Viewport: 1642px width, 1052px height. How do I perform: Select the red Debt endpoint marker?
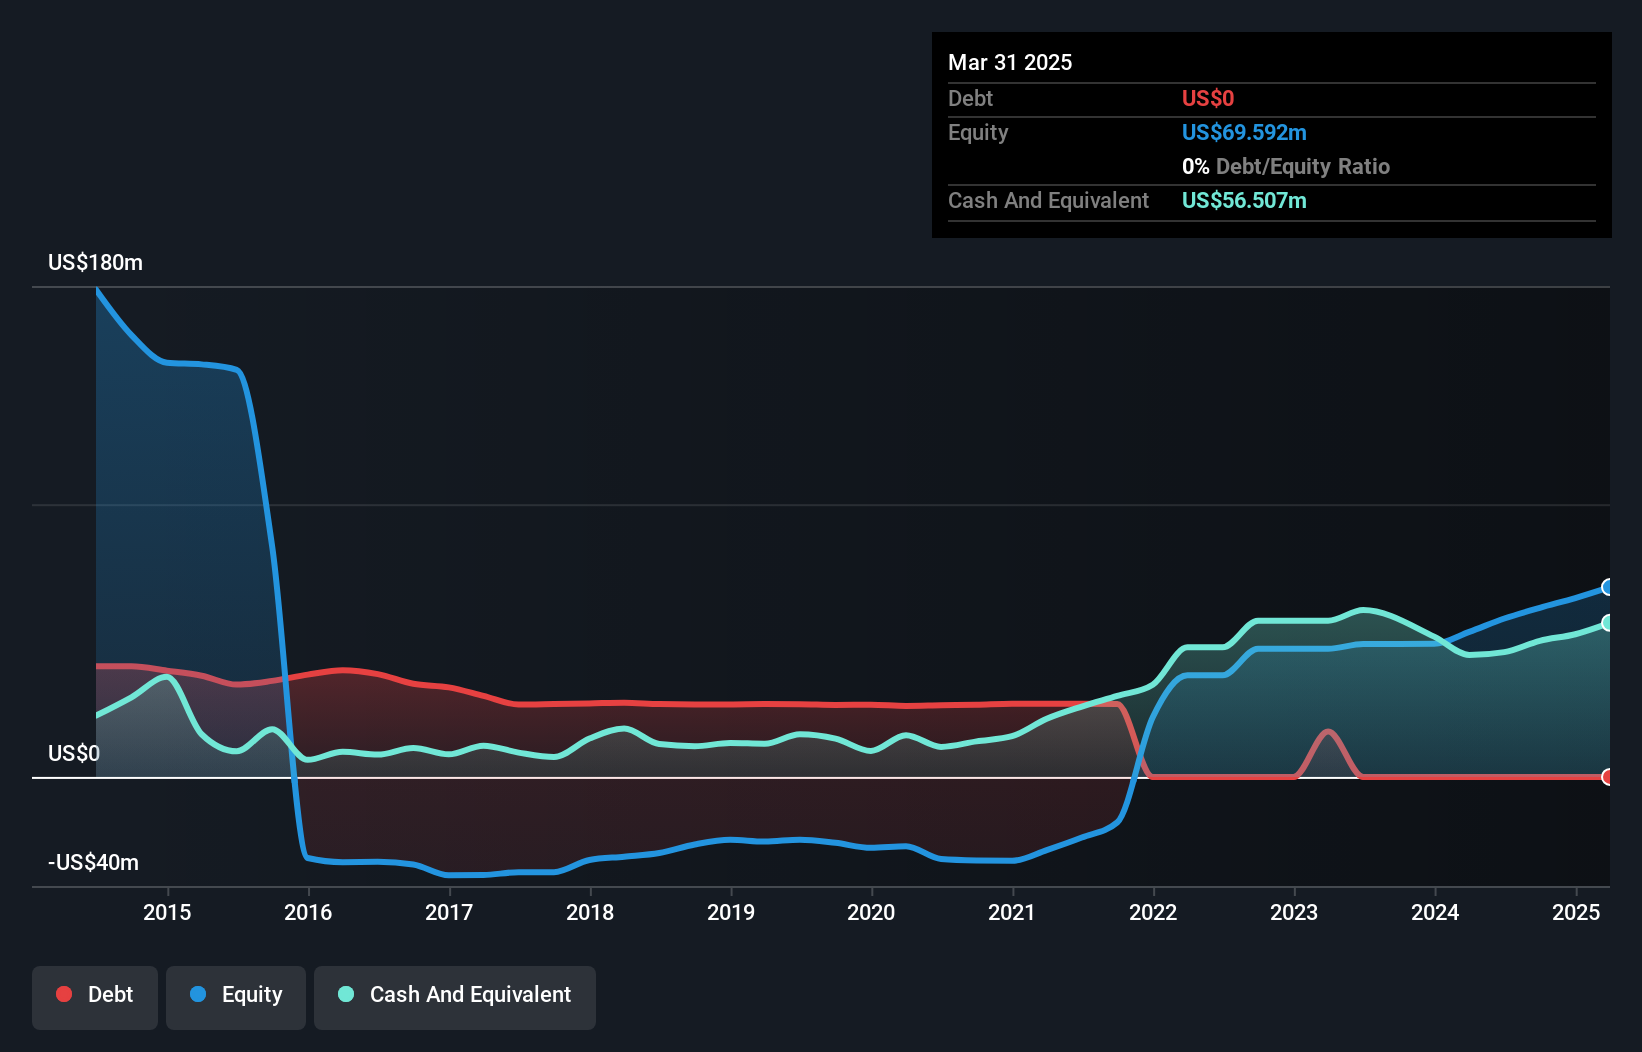1607,777
